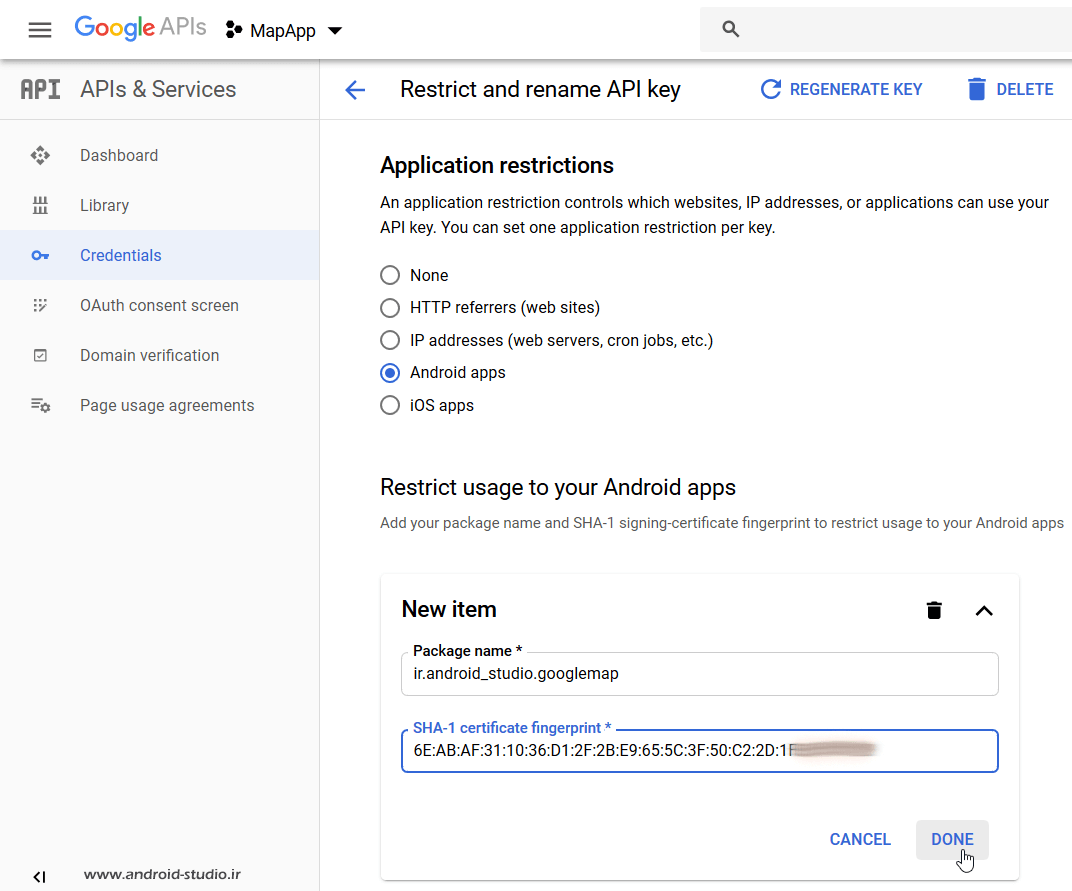
Task: Delete the New item entry via trash icon
Action: [934, 610]
